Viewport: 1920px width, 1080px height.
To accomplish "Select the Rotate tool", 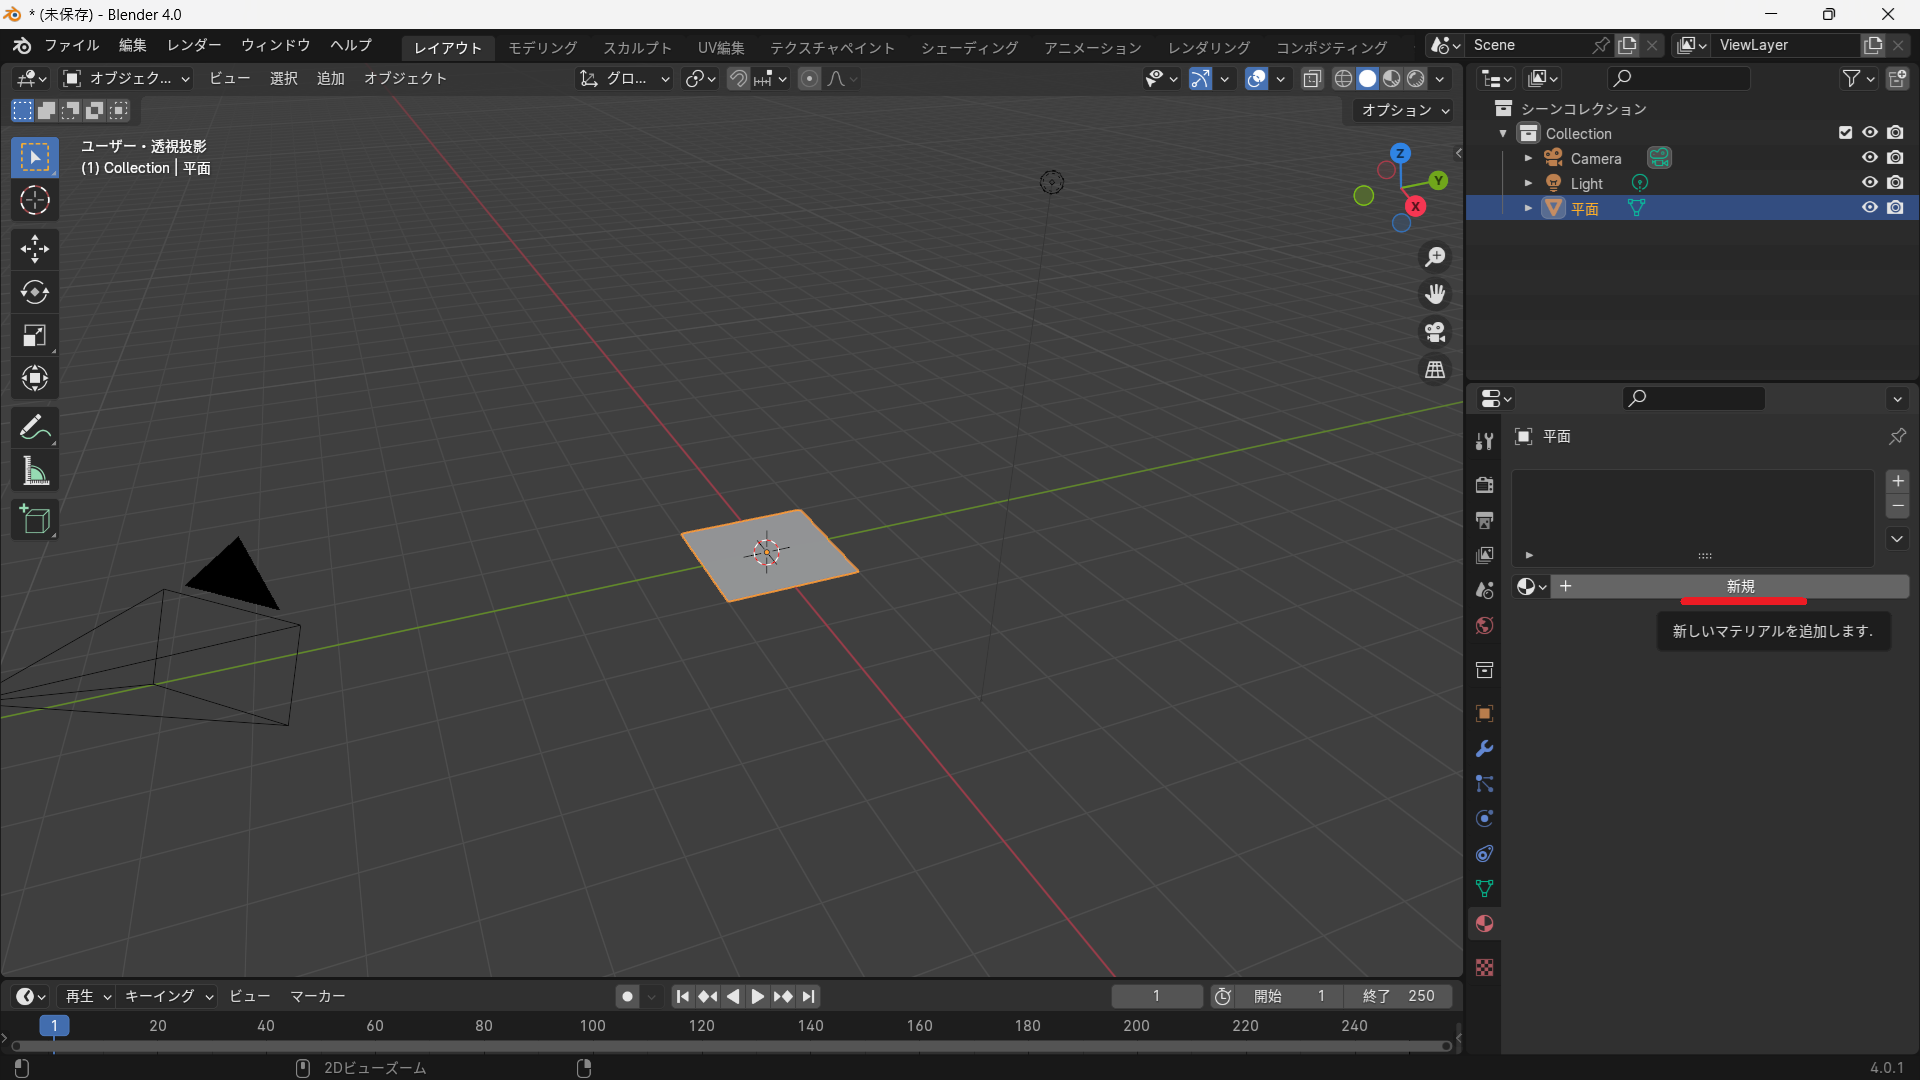I will (x=35, y=292).
